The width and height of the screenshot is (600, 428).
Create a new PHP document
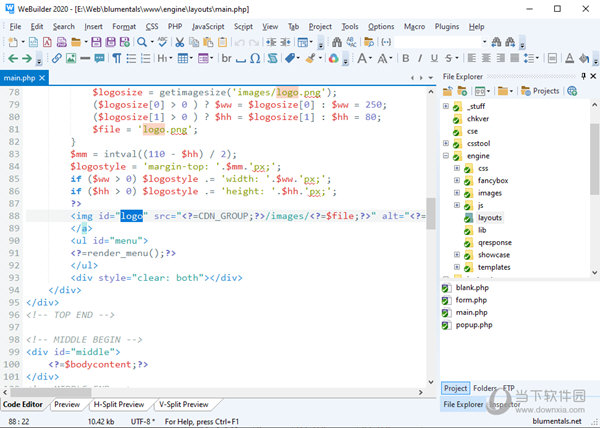coord(61,42)
